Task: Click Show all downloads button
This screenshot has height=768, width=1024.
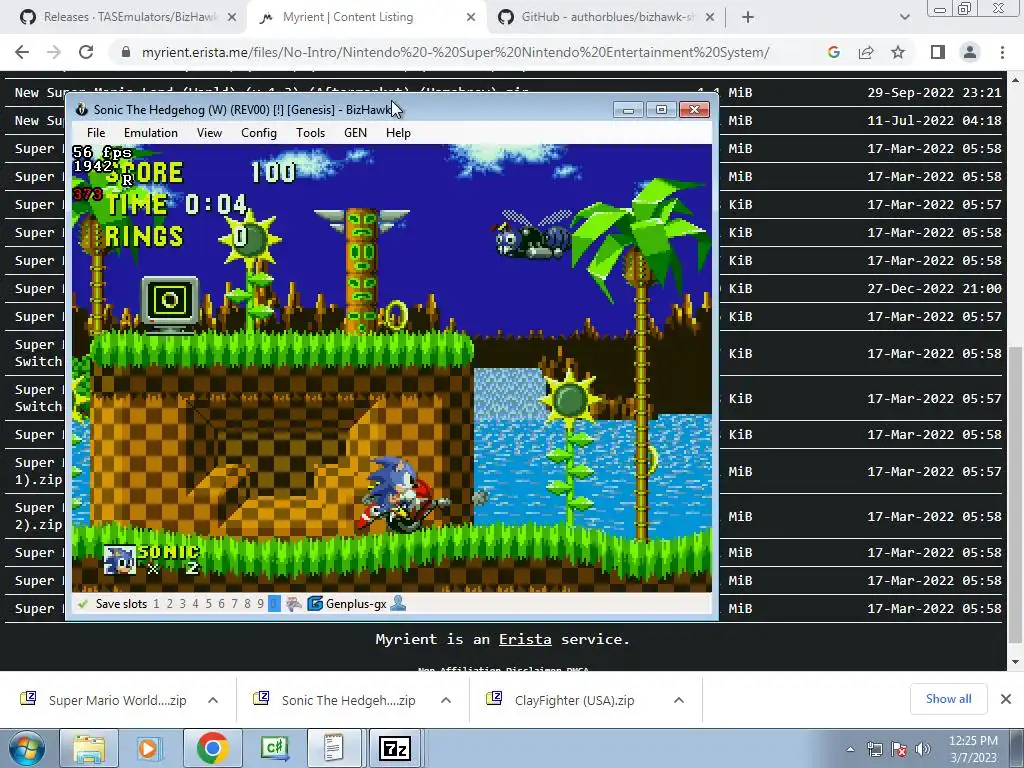Action: (x=948, y=699)
